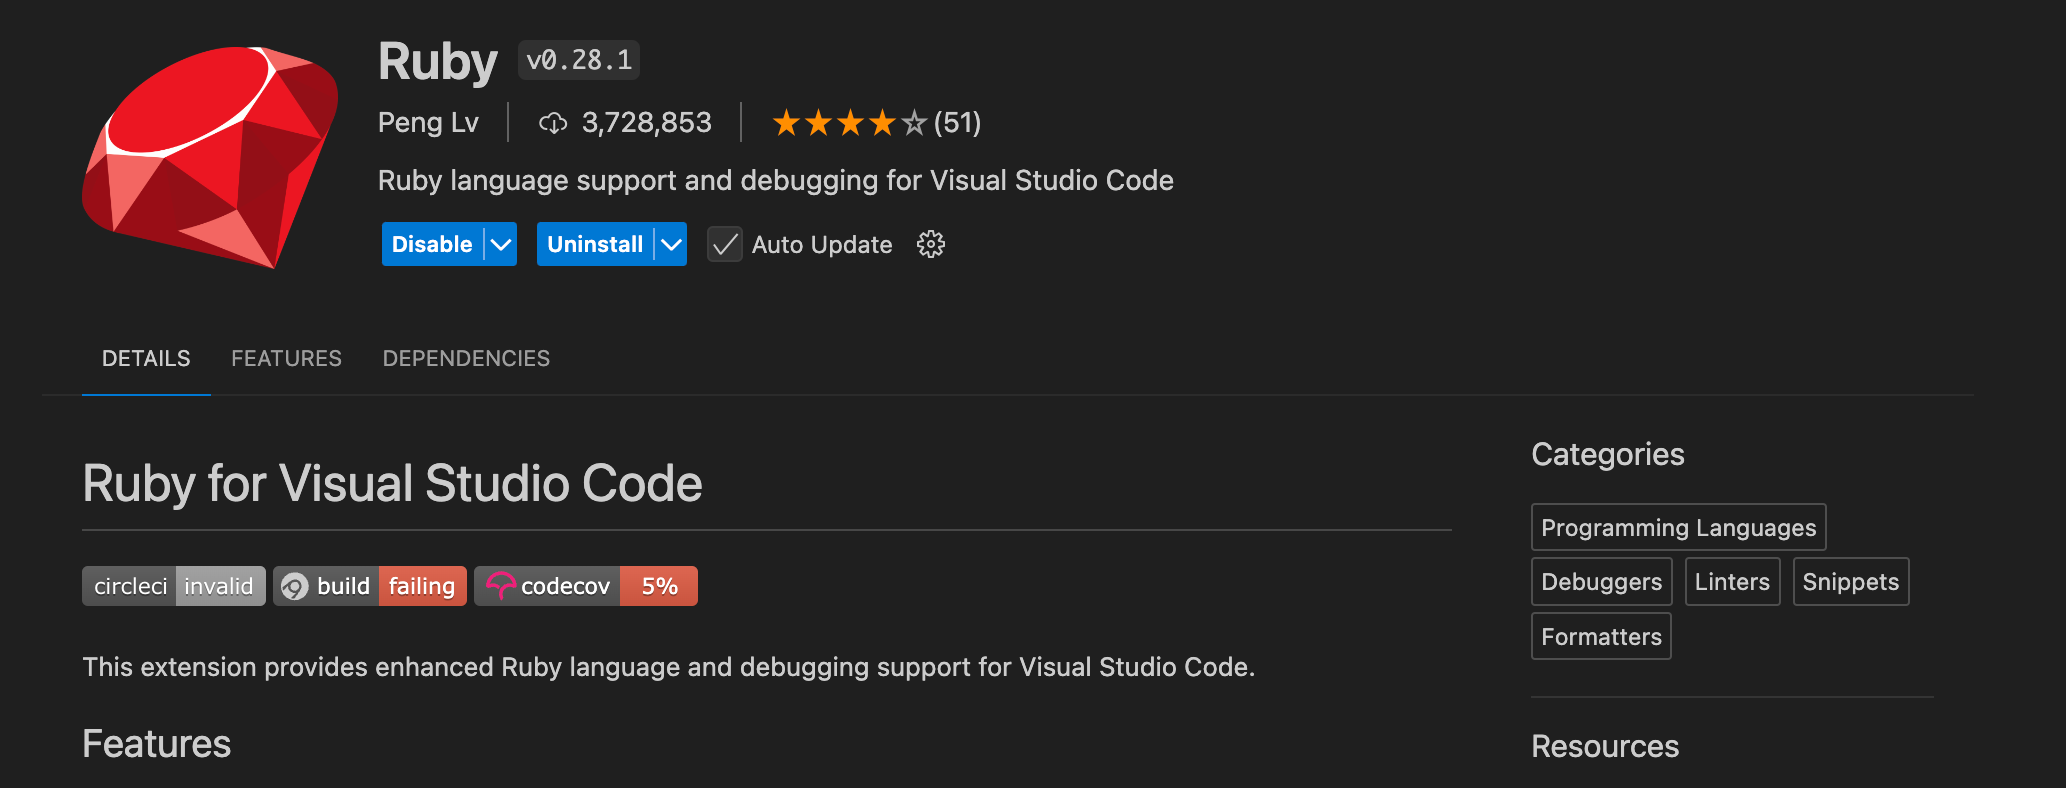
Task: Click the Ruby extension title
Action: (438, 62)
